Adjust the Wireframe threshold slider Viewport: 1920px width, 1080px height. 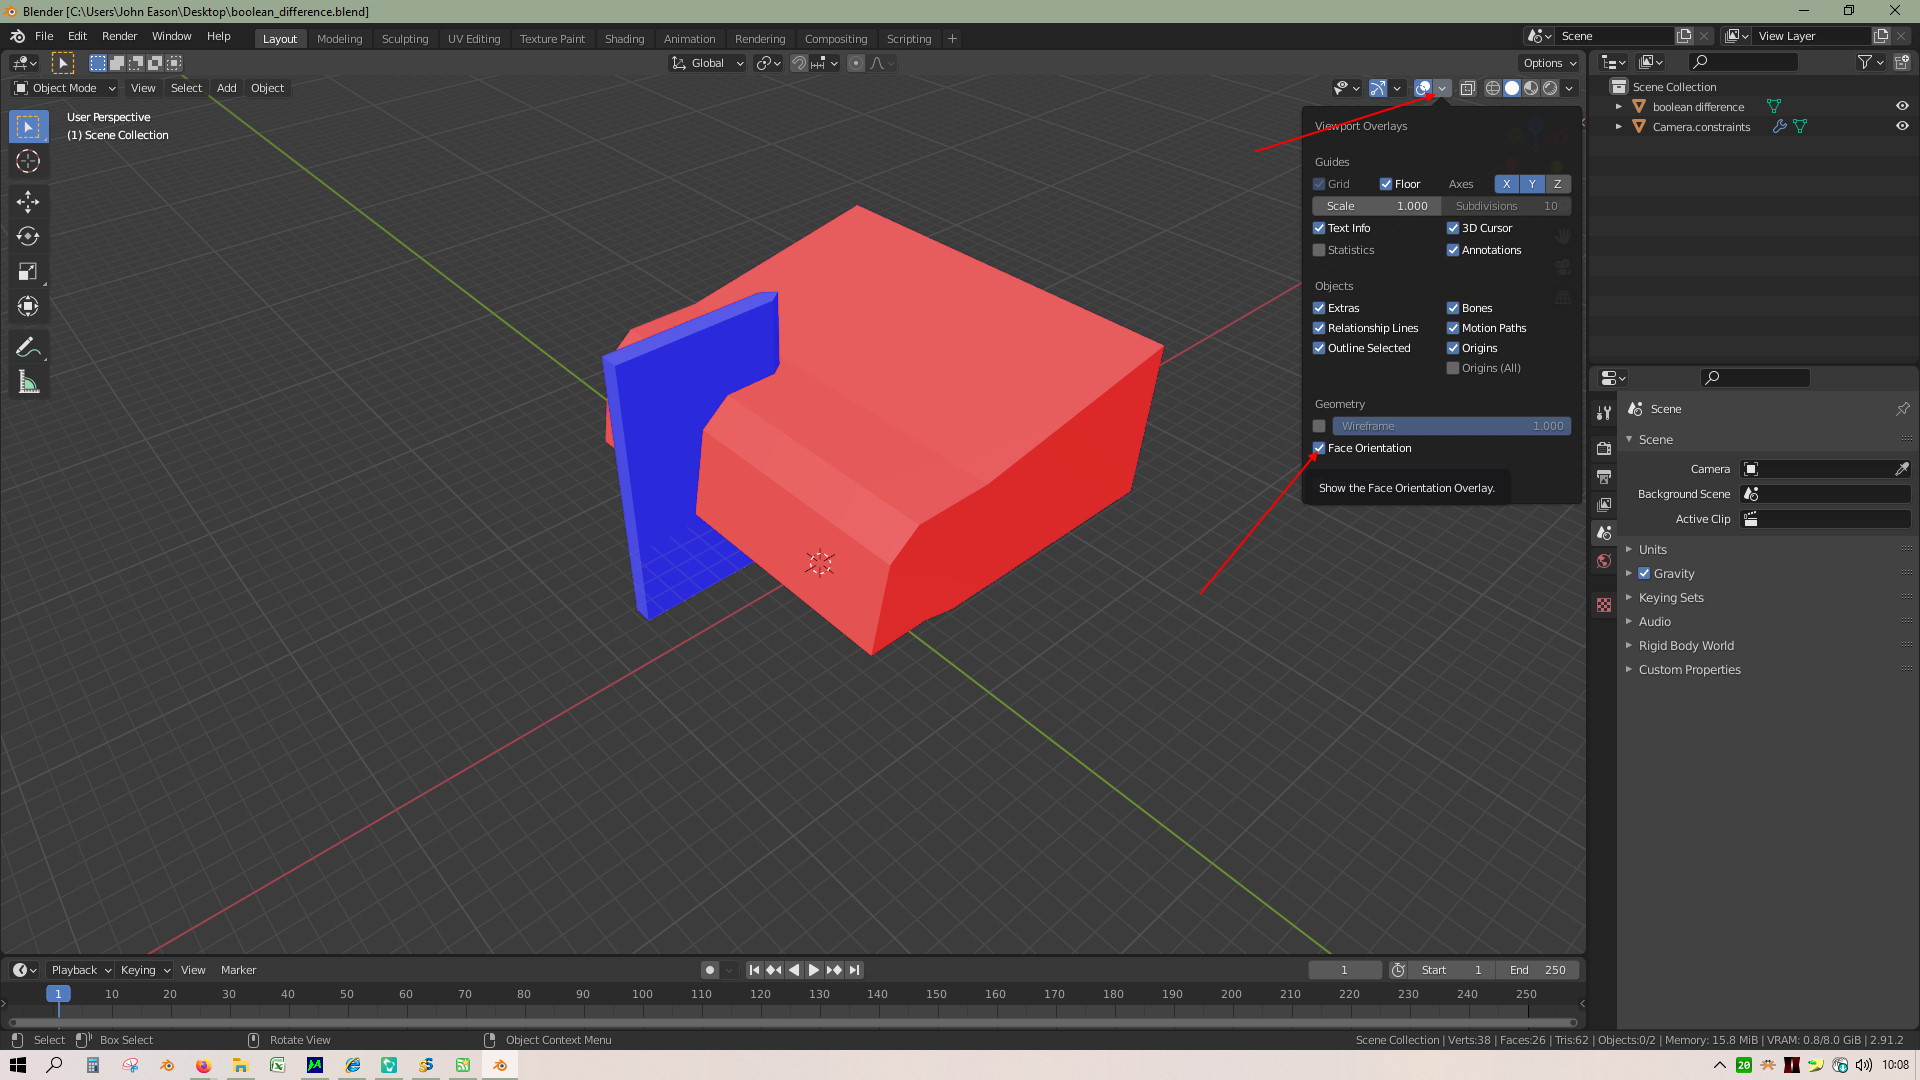[x=1451, y=426]
